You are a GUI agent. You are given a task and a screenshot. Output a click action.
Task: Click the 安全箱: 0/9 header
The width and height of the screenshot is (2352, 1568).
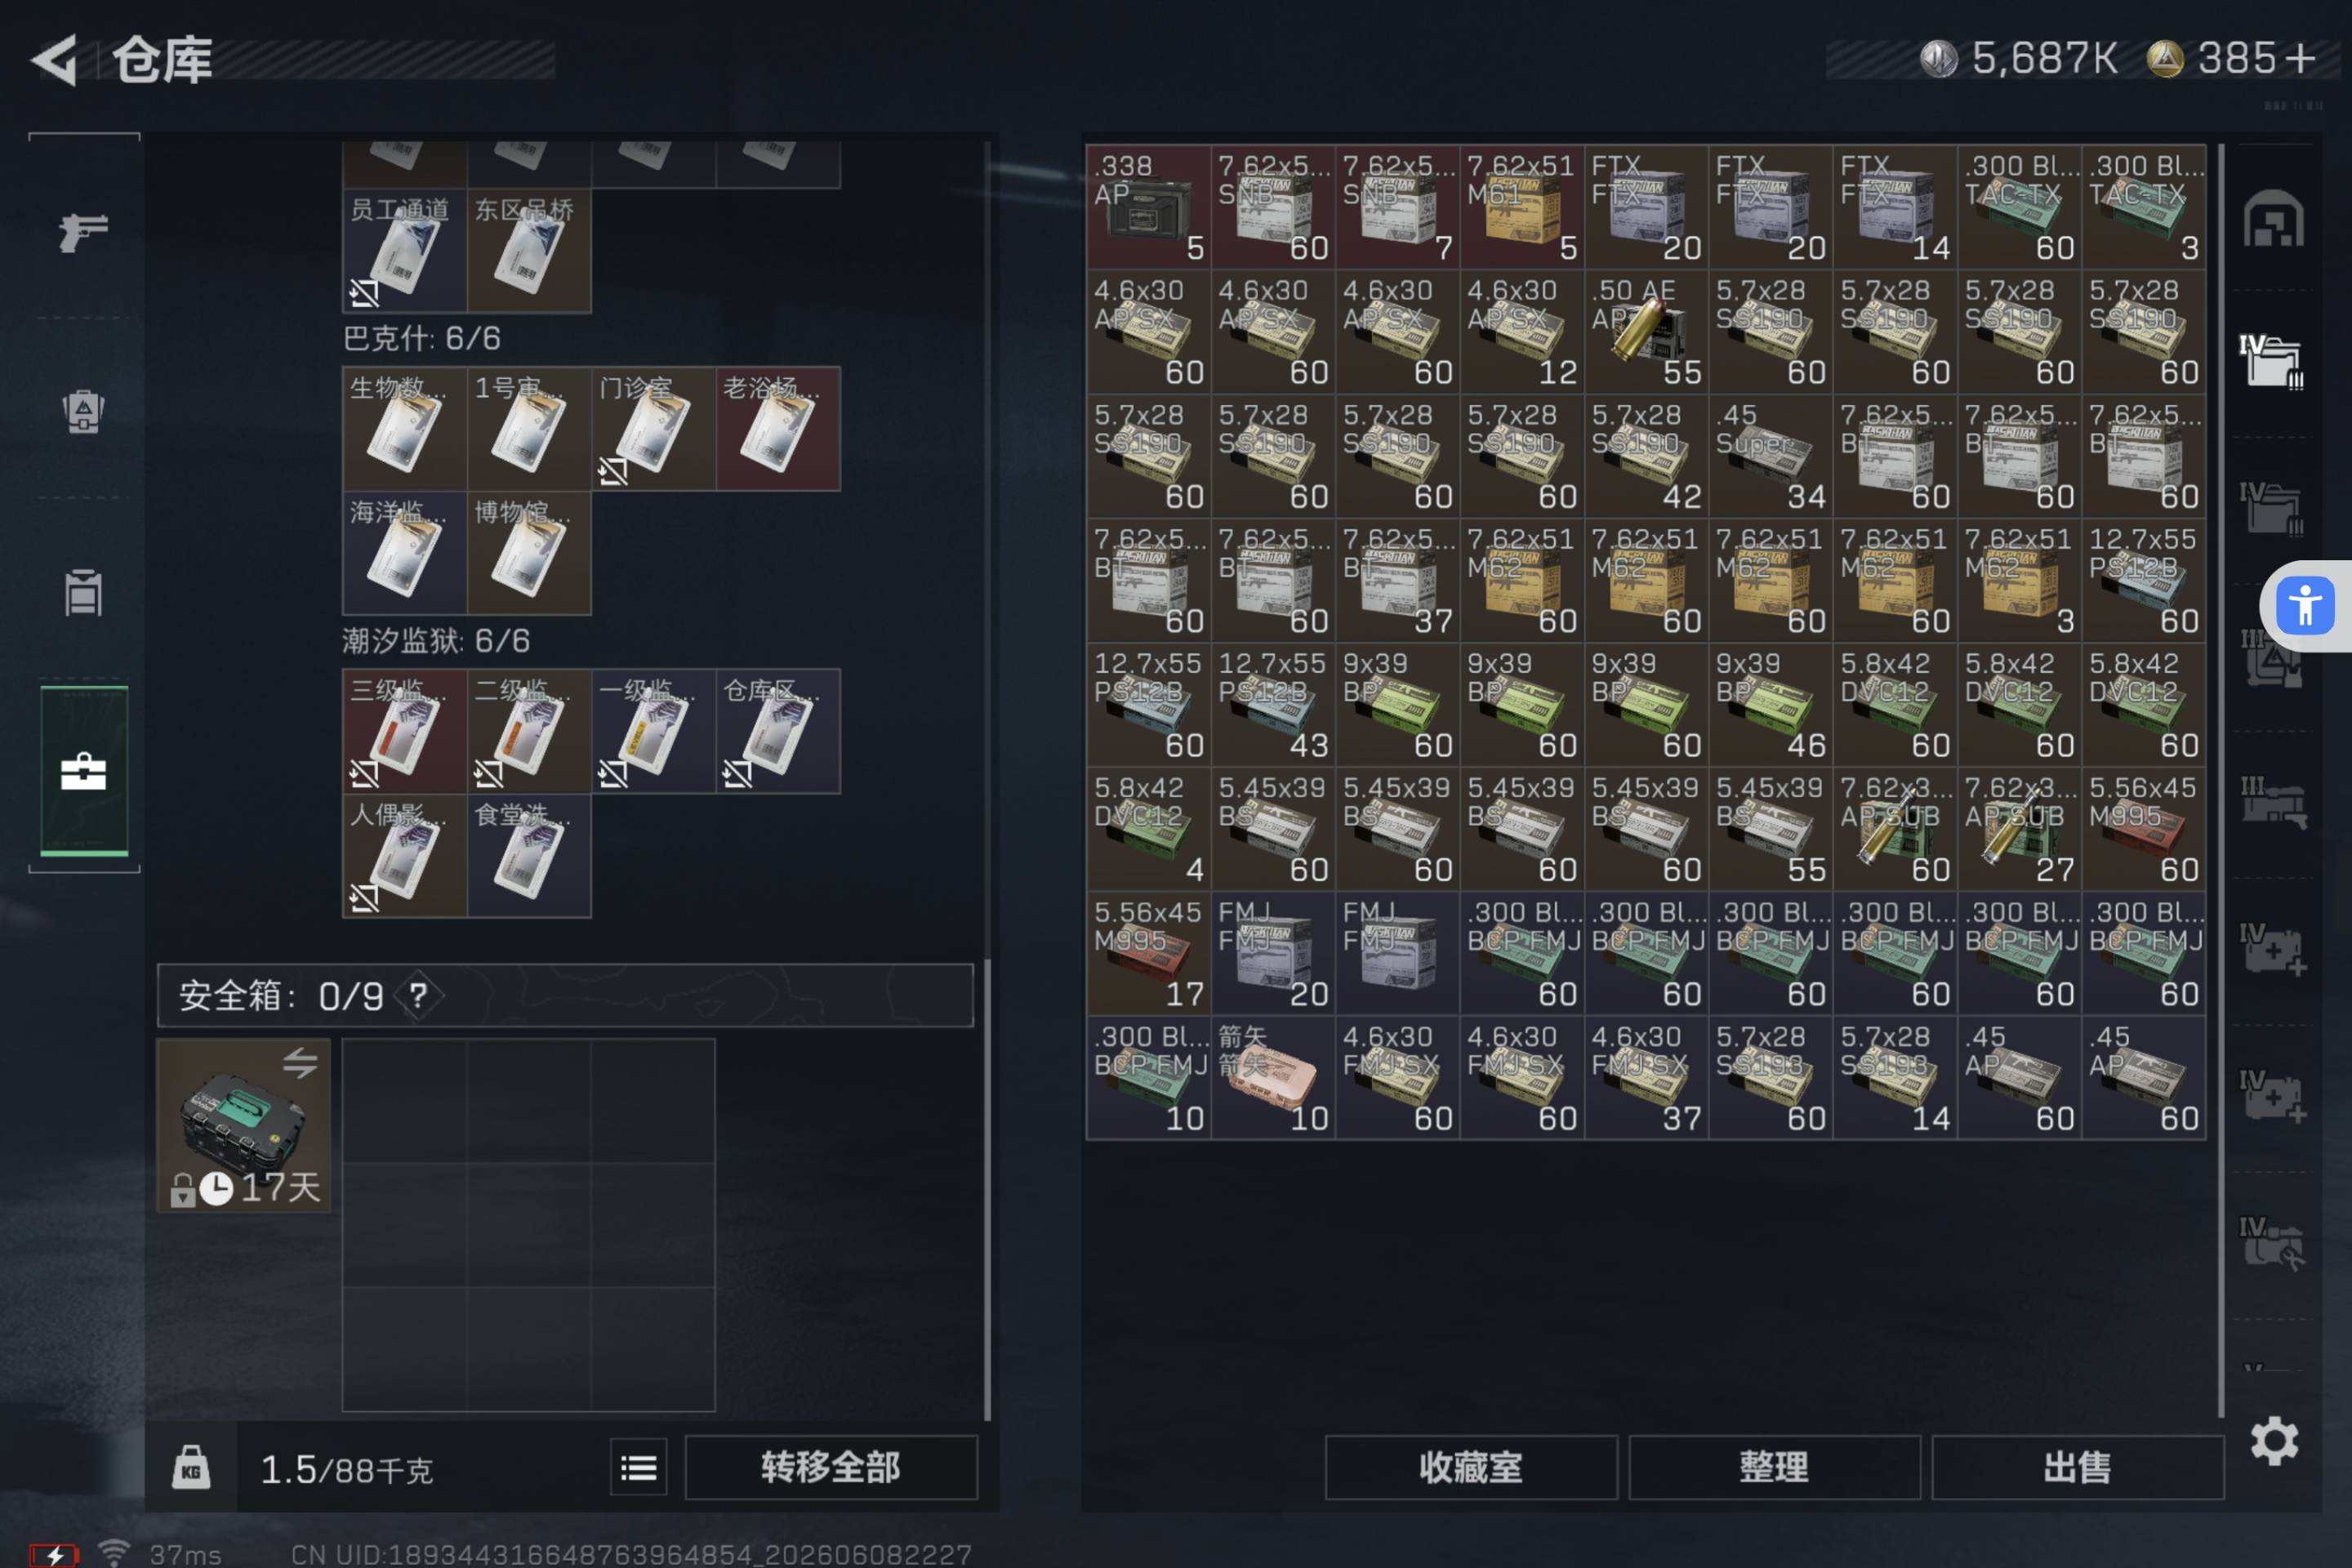point(565,995)
